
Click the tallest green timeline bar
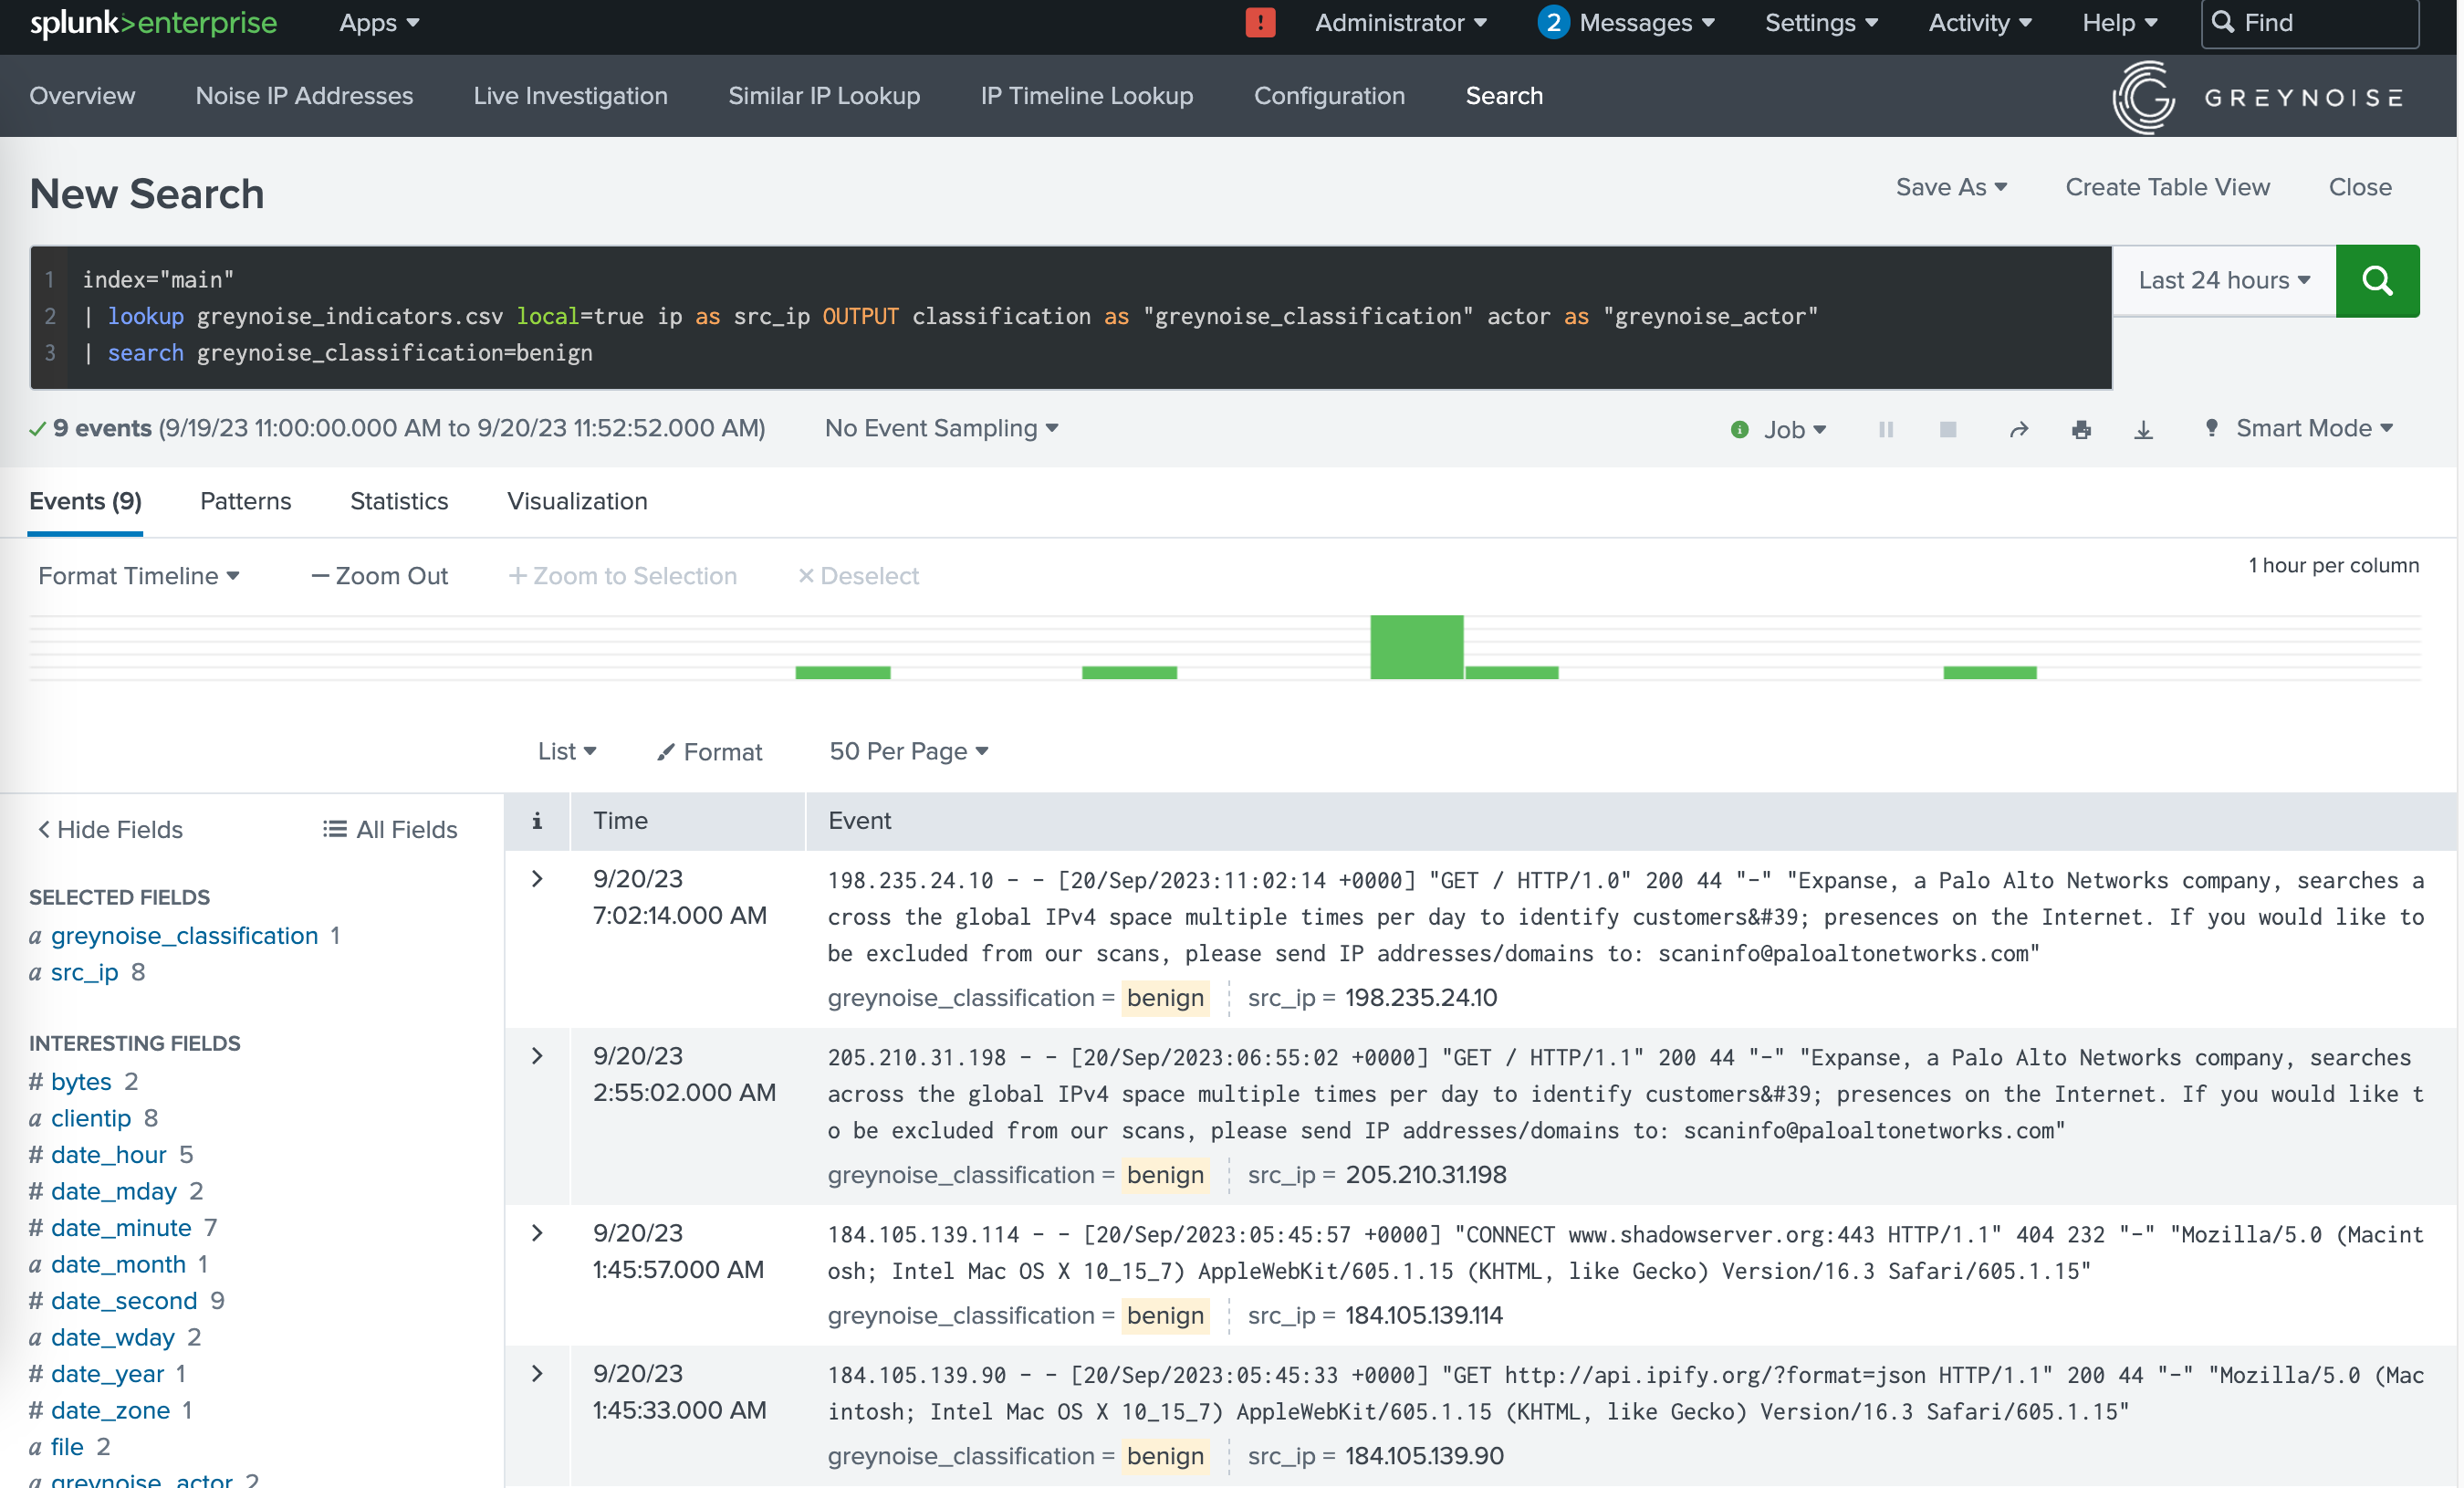(x=1416, y=647)
